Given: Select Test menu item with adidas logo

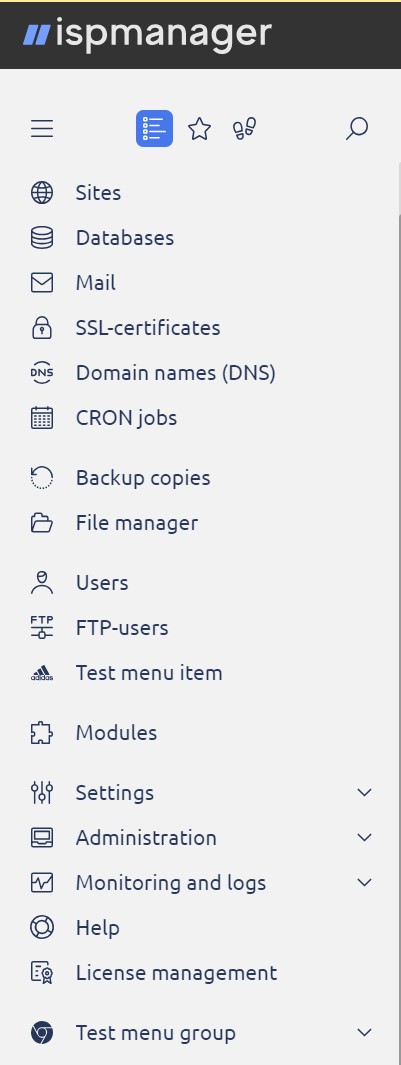Looking at the screenshot, I should [149, 673].
